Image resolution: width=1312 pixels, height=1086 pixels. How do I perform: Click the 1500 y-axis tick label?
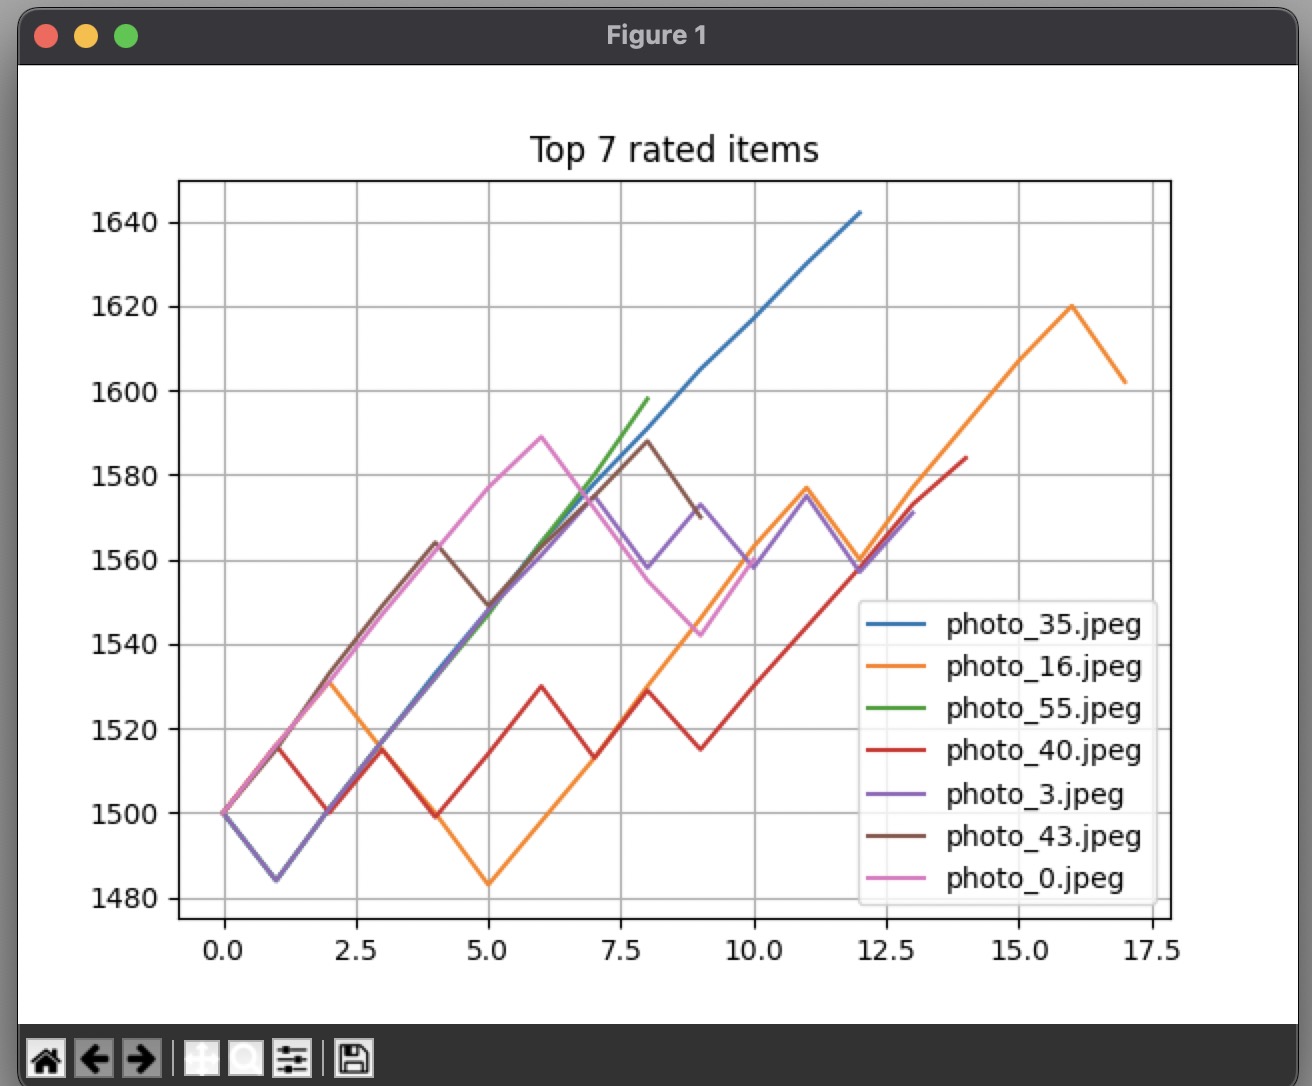coord(125,814)
